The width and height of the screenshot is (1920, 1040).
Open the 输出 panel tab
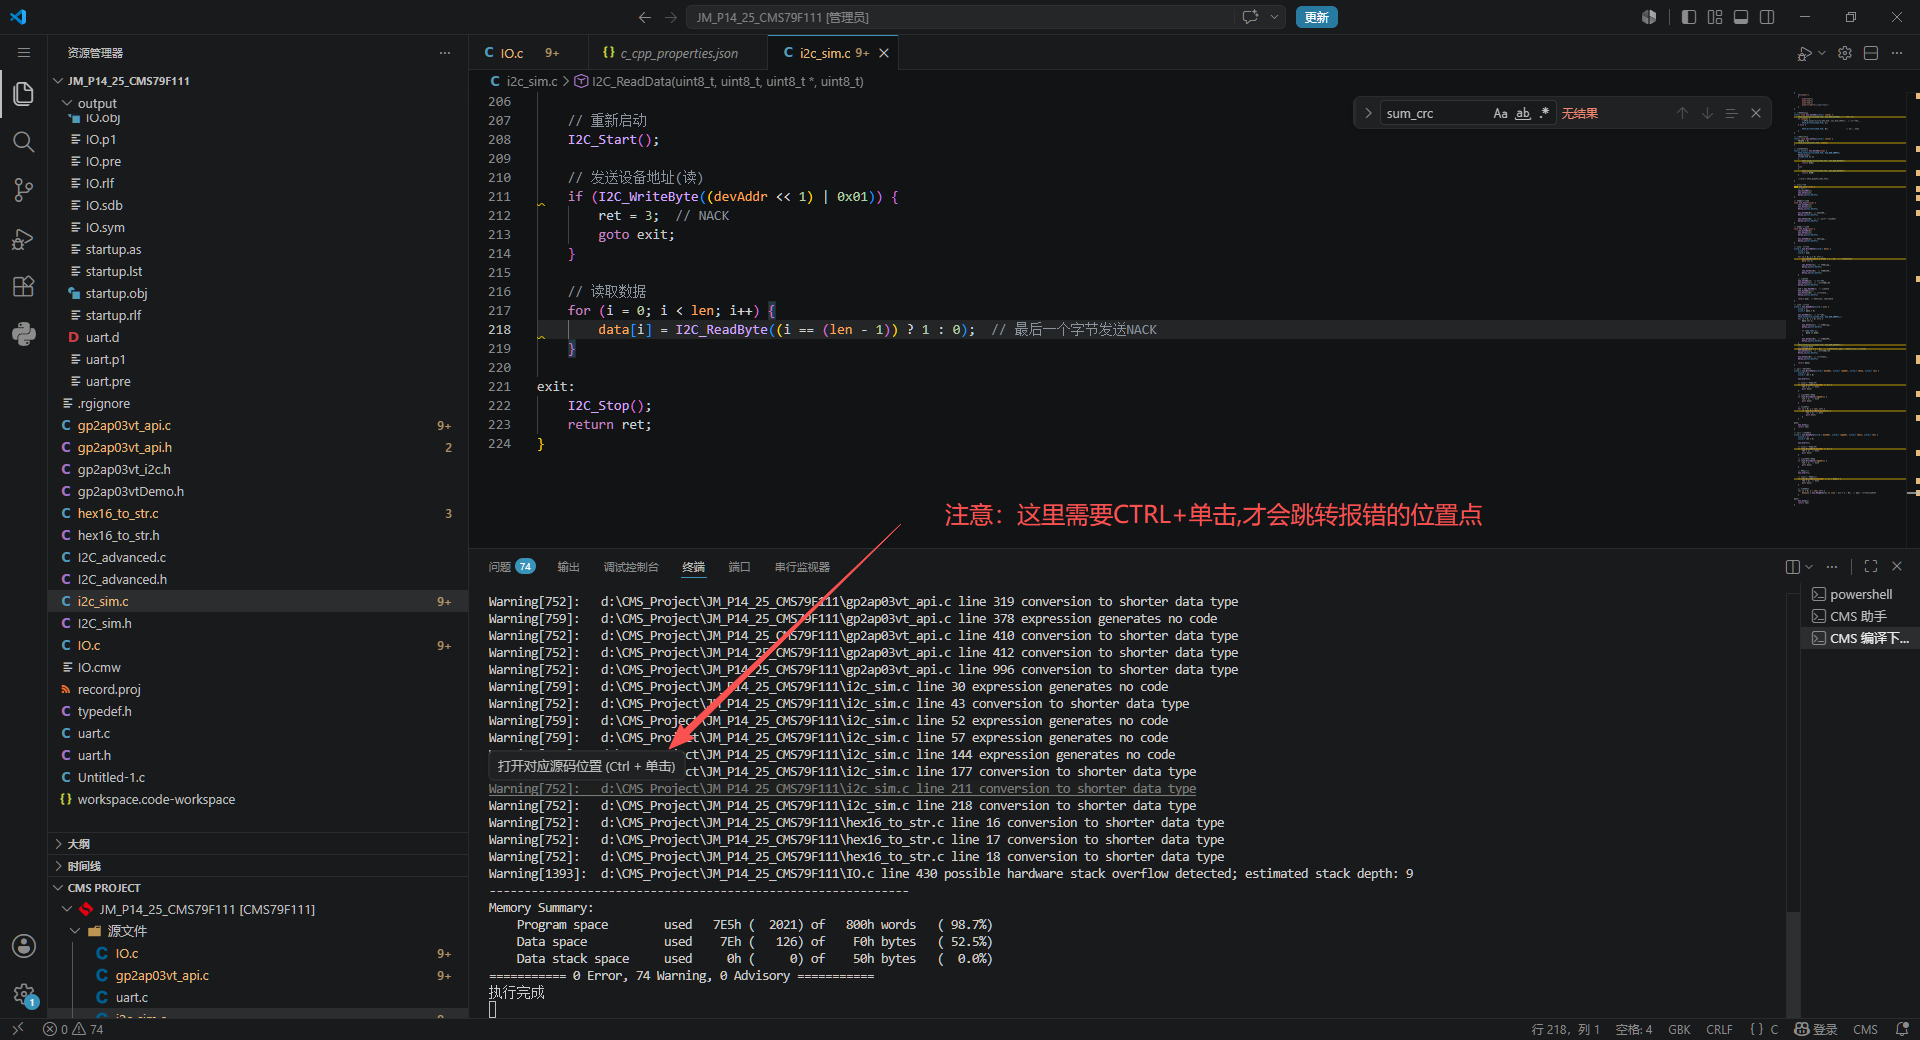pyautogui.click(x=568, y=567)
